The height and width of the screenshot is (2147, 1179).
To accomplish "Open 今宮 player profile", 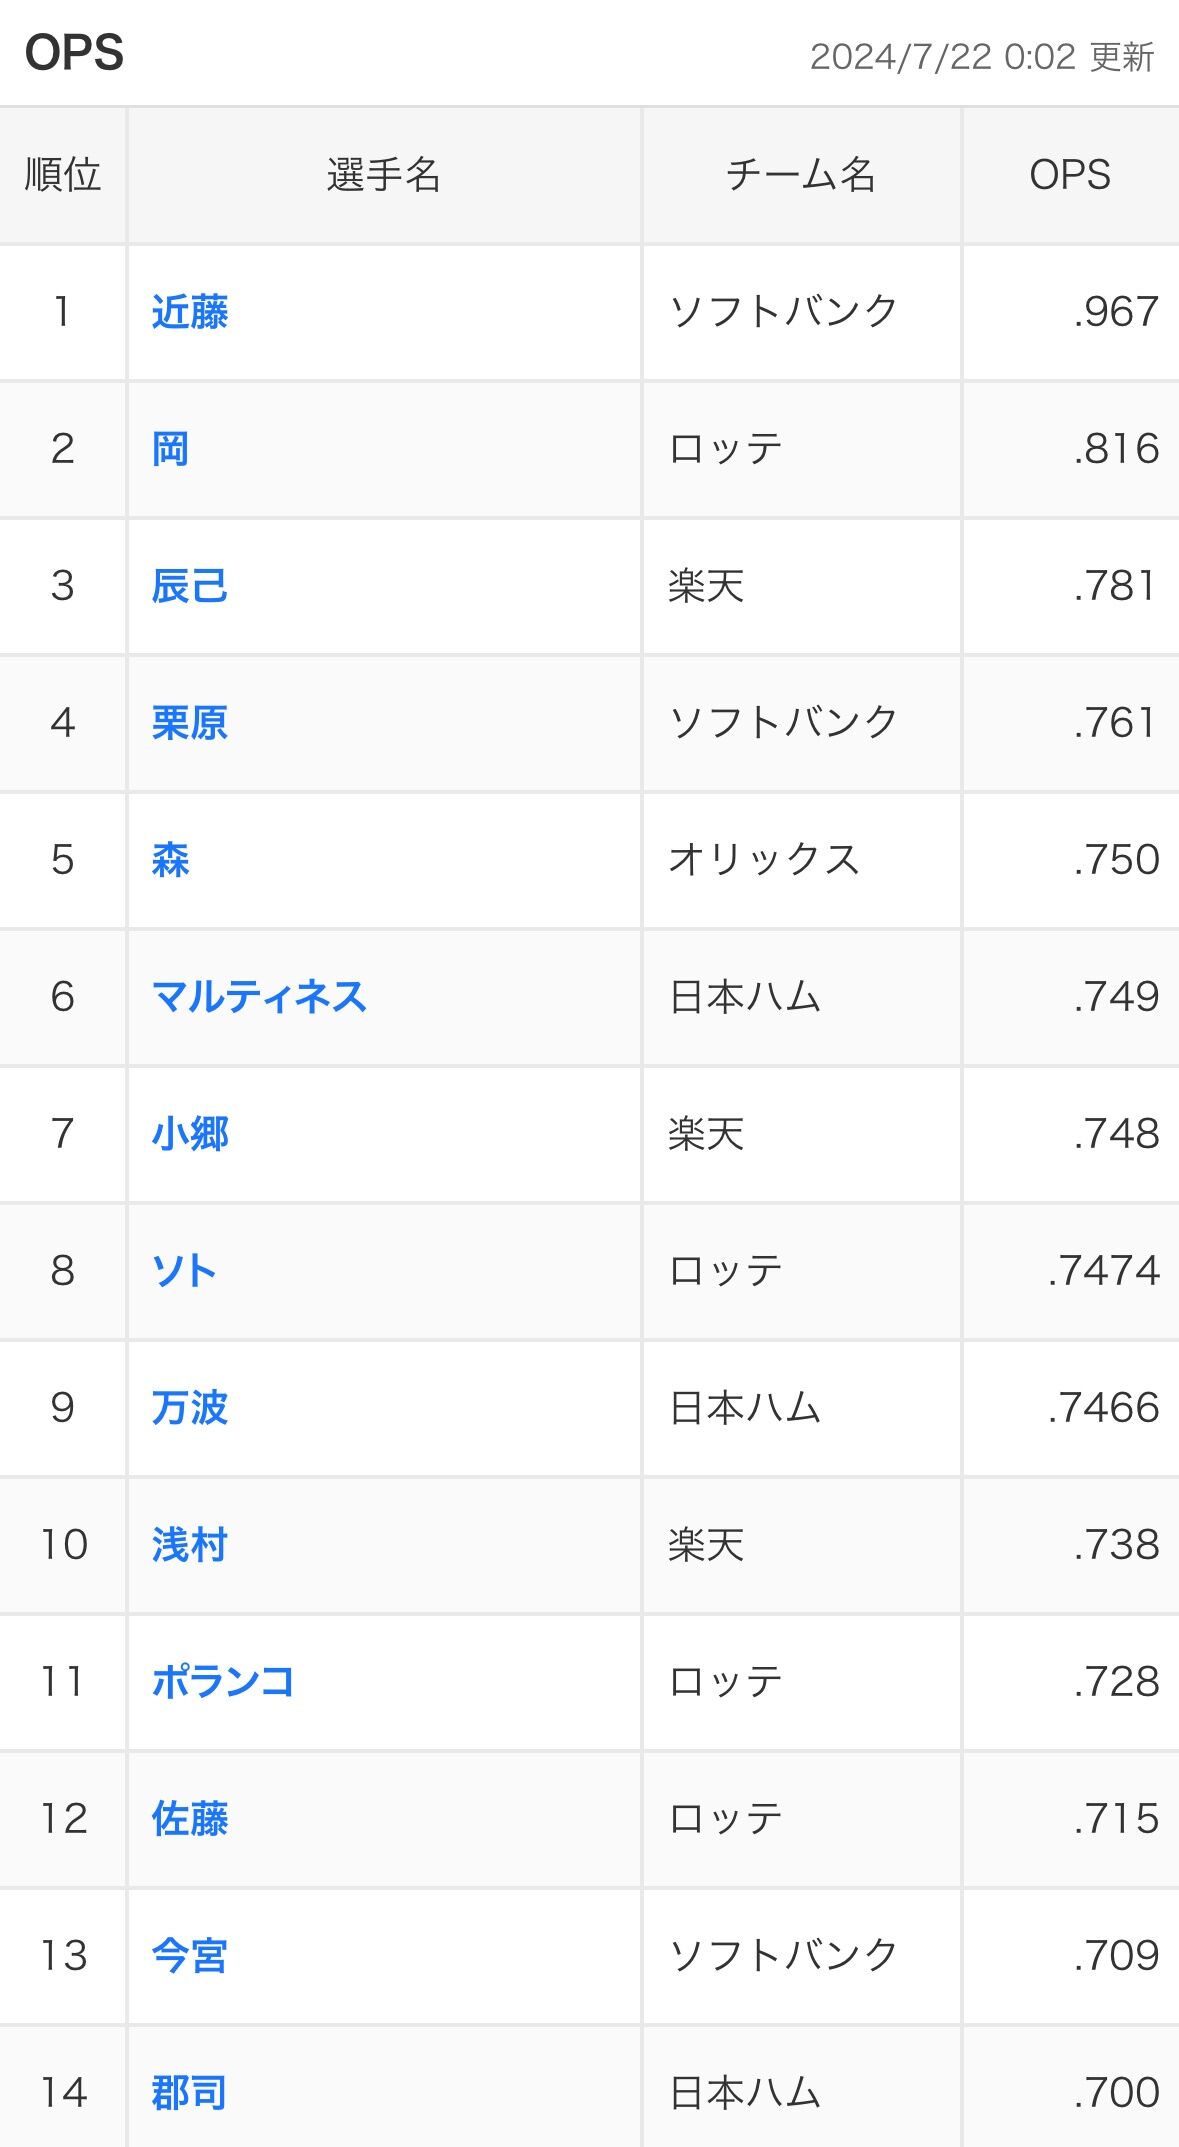I will [x=190, y=1956].
